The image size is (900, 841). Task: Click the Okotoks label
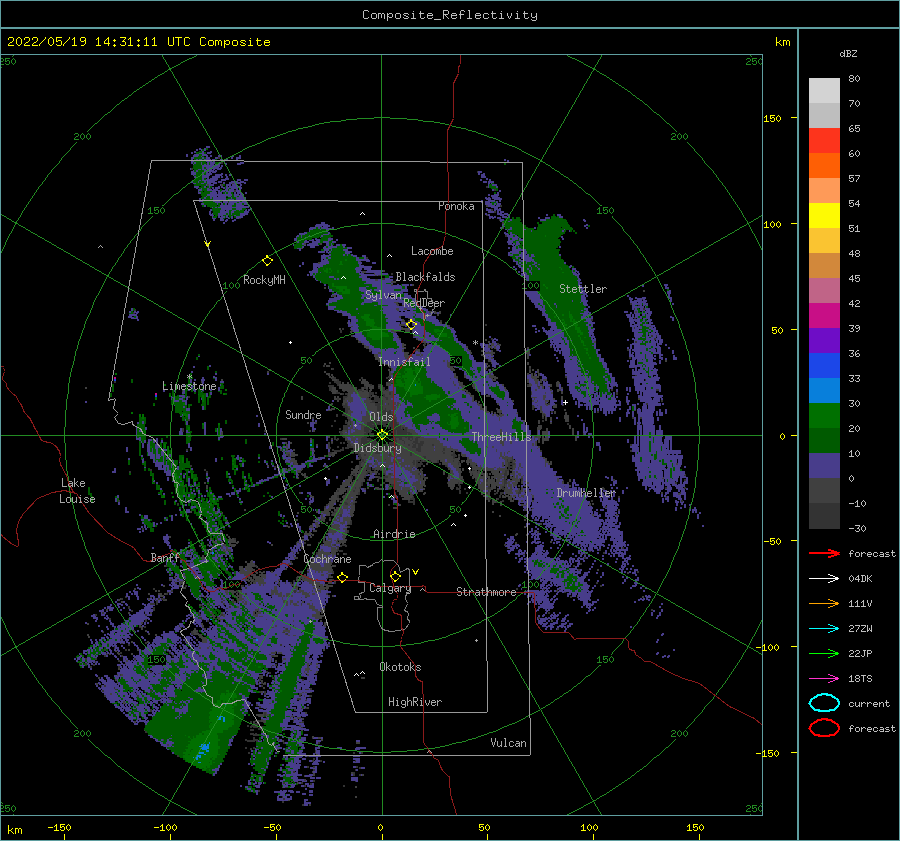[400, 667]
